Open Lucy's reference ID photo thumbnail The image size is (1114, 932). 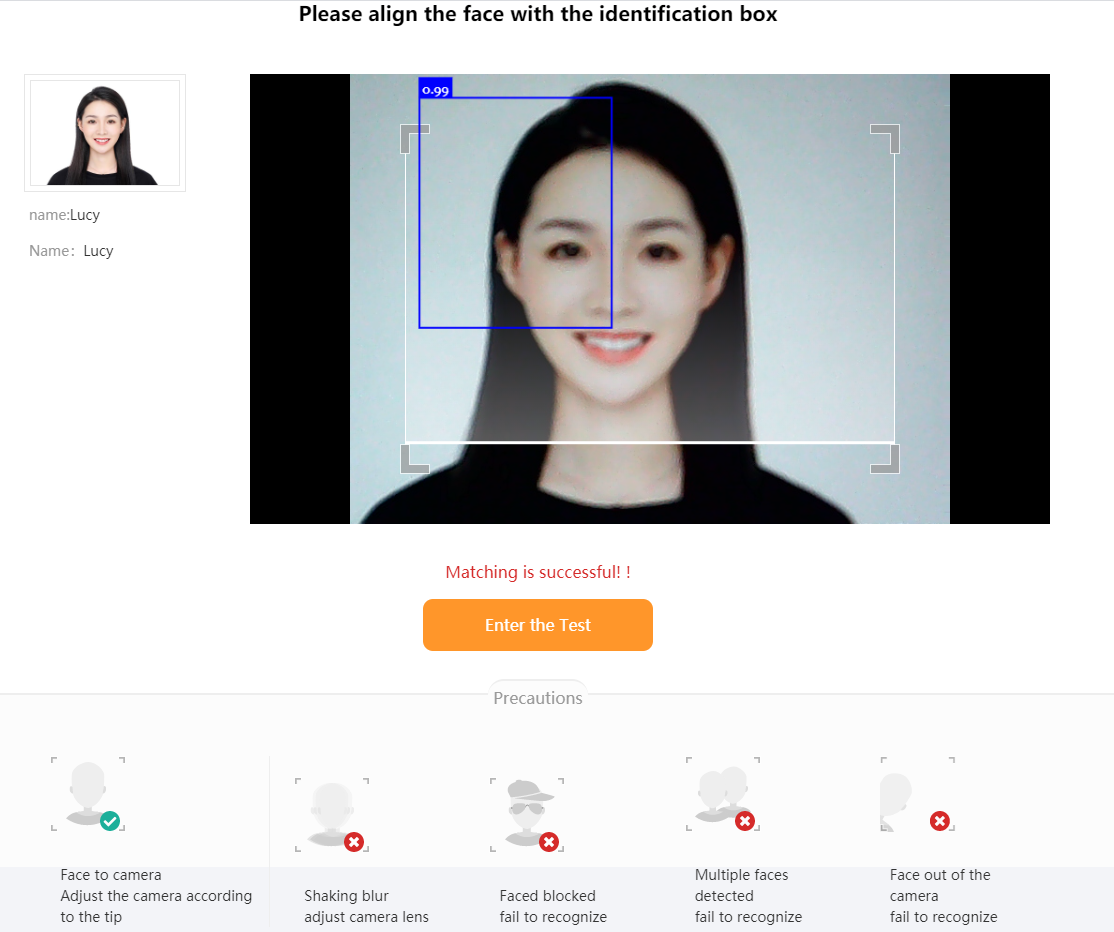[105, 133]
